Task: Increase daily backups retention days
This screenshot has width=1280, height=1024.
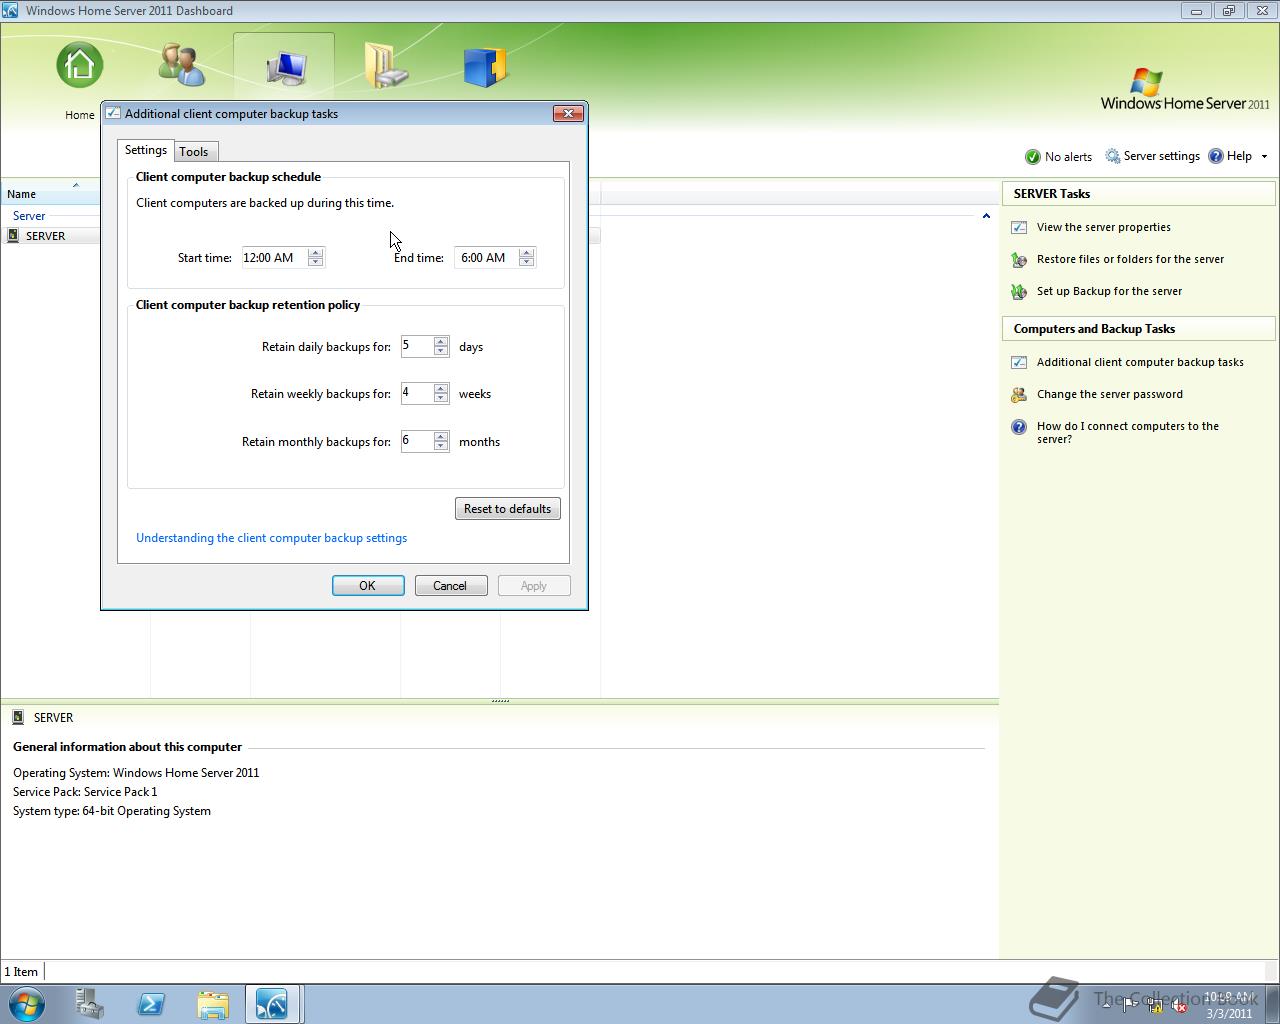Action: click(441, 342)
